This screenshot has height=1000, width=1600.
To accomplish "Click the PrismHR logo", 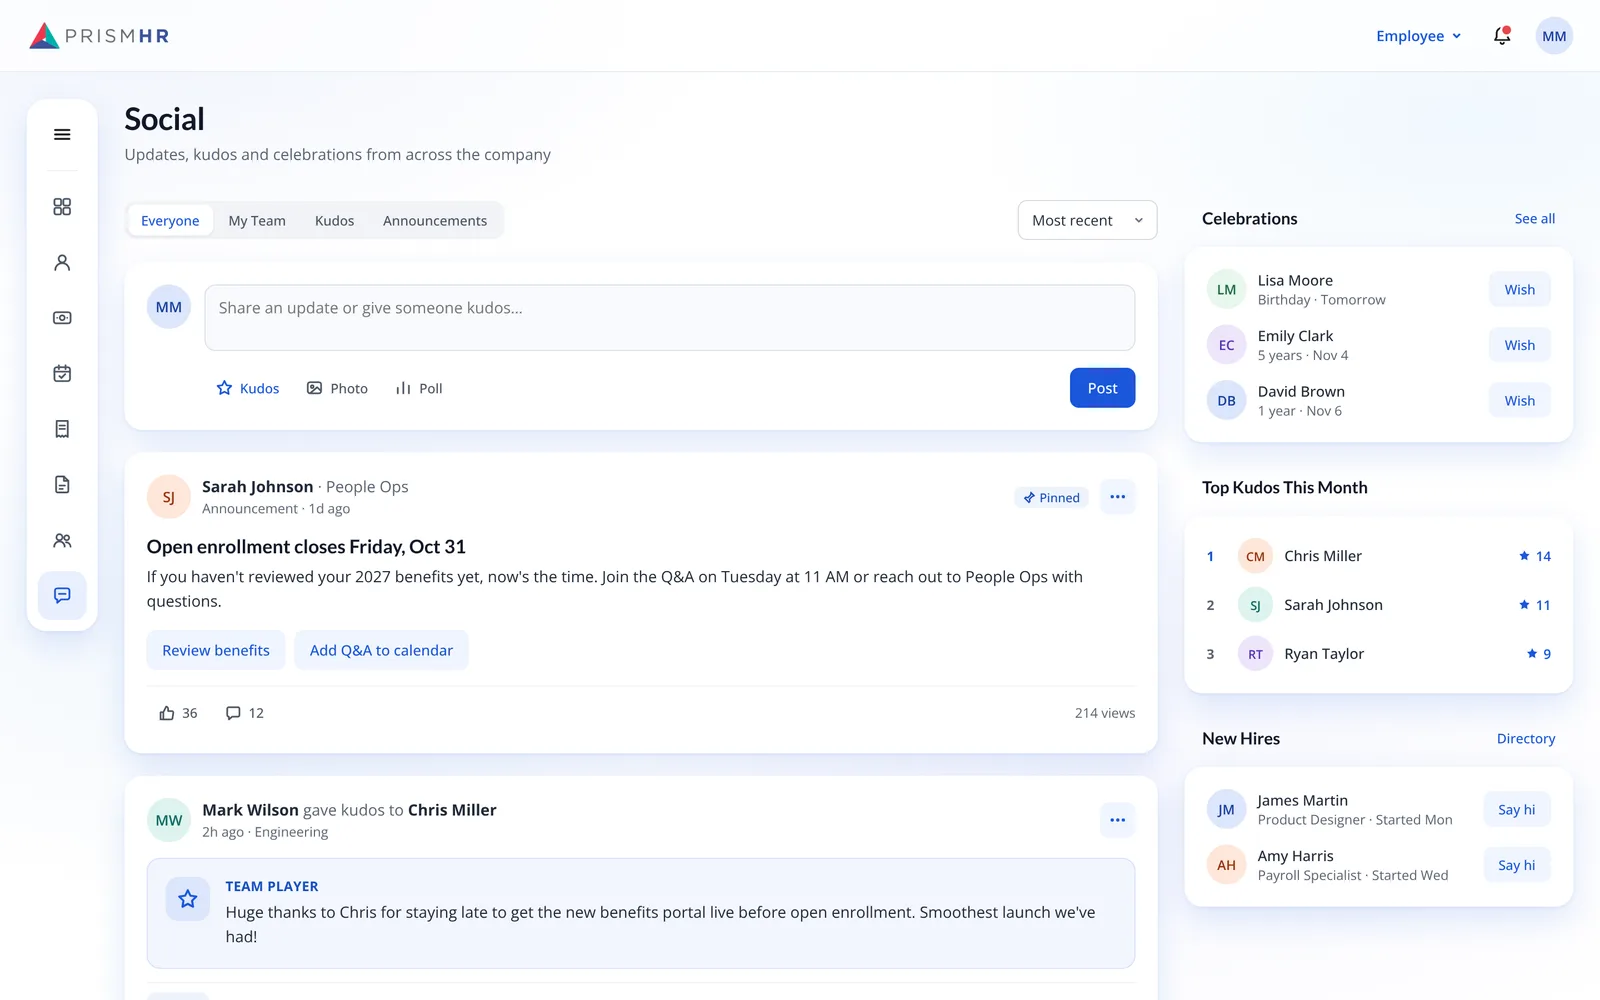I will click(99, 36).
